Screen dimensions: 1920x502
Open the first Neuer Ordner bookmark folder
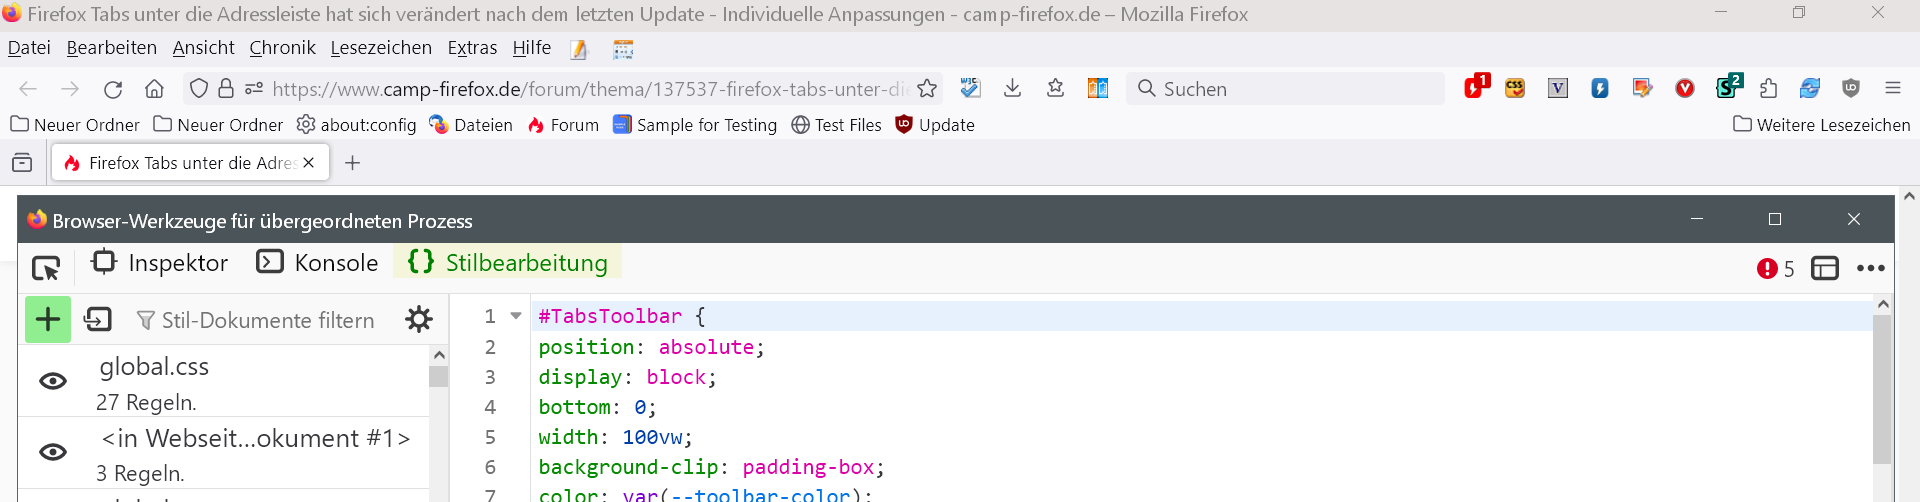(x=75, y=124)
